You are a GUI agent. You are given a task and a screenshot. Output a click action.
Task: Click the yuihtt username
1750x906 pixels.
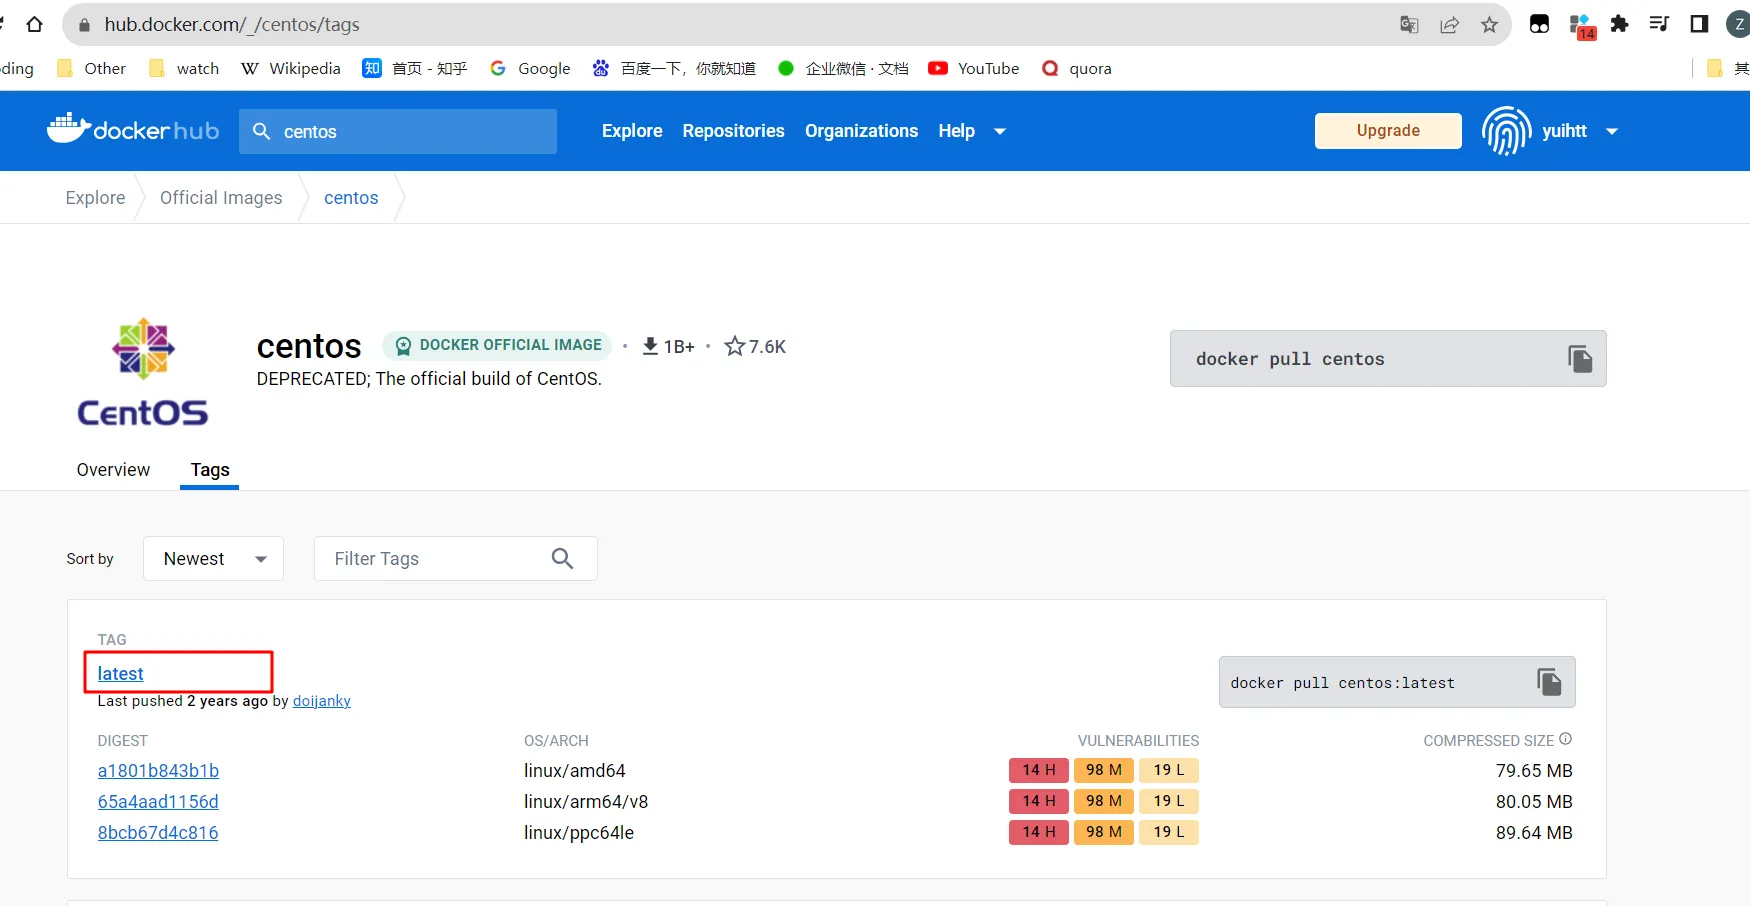(x=1564, y=131)
